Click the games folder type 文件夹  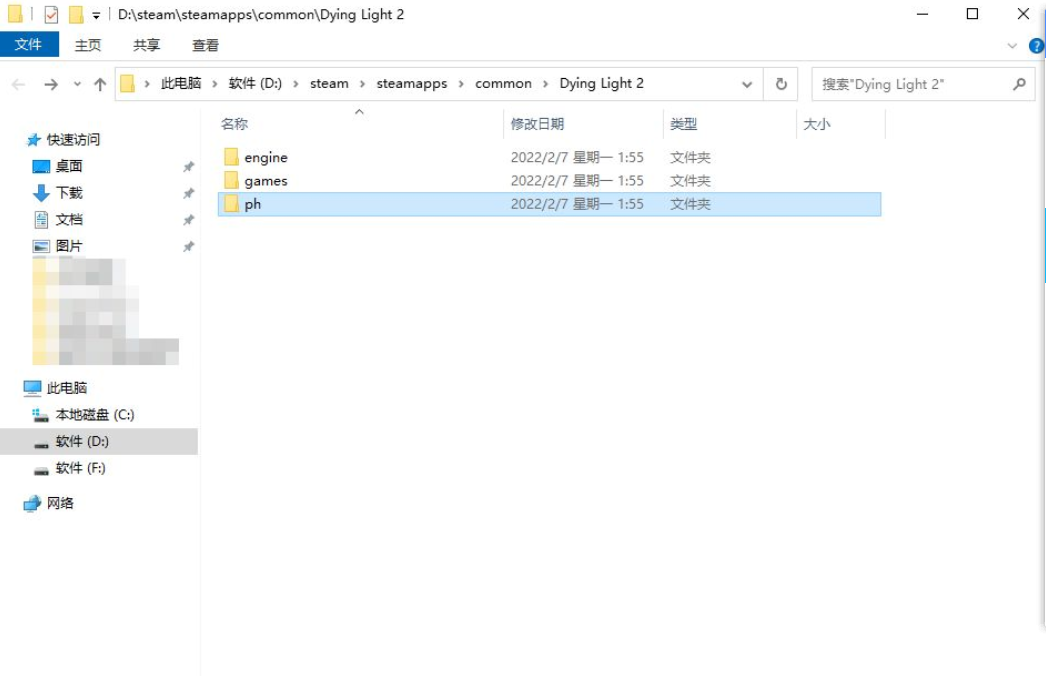tap(690, 181)
